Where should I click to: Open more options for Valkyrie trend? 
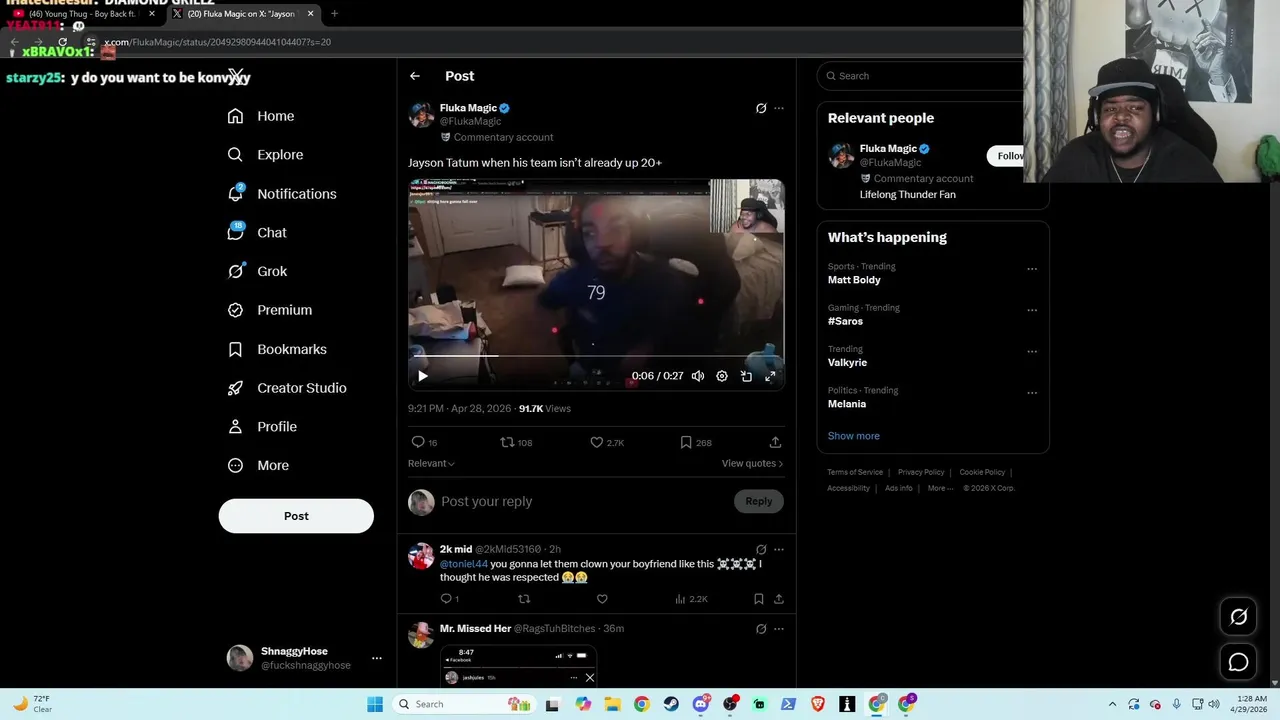click(1032, 352)
